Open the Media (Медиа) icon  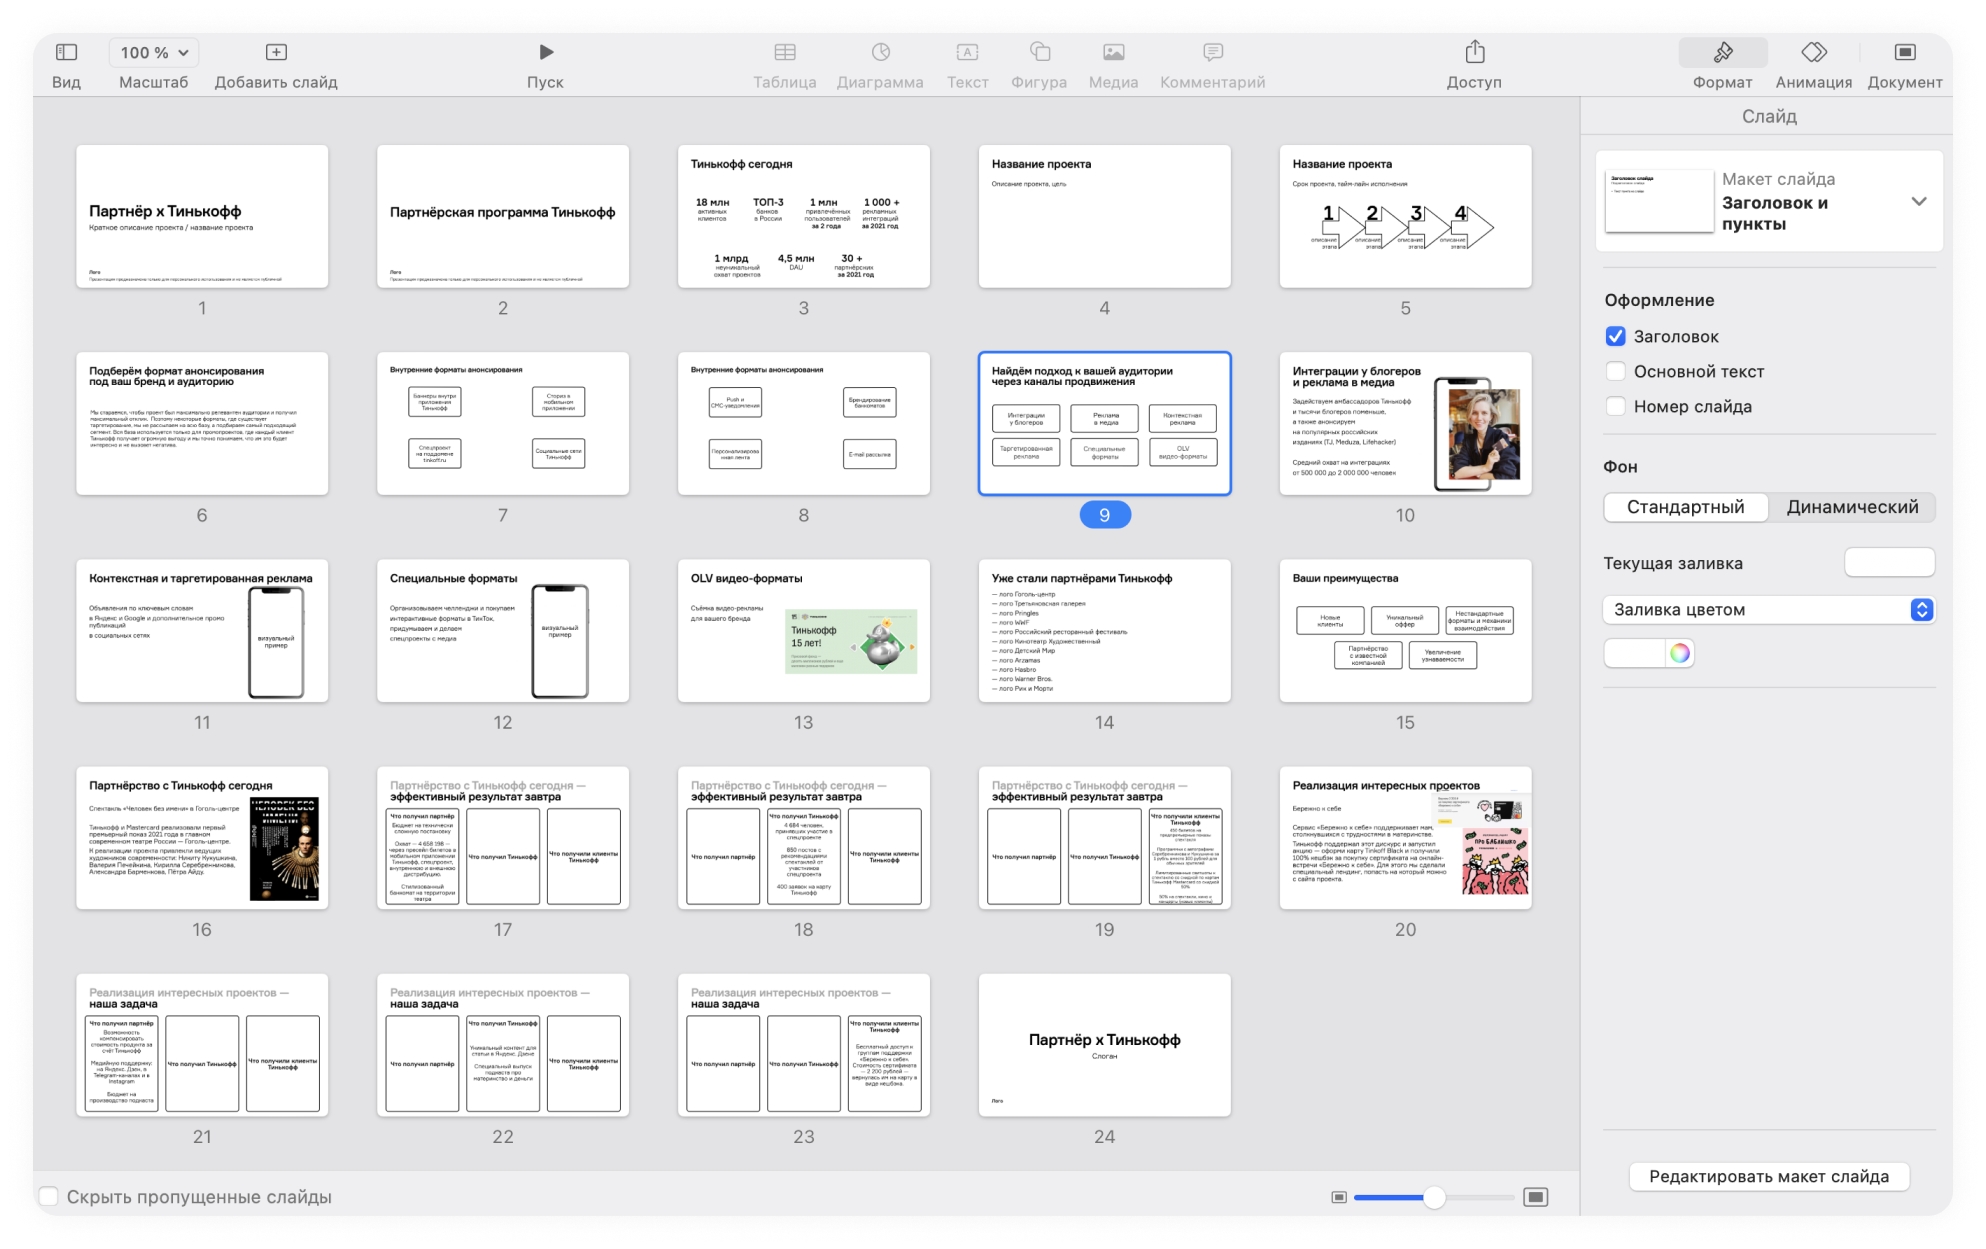[1113, 52]
